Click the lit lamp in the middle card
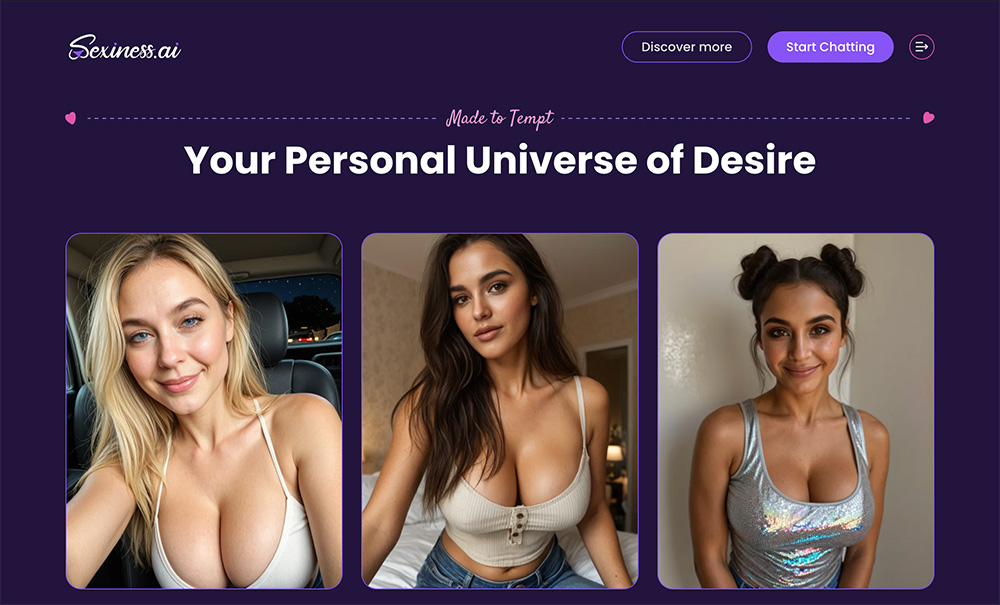The height and width of the screenshot is (605, 1000). (x=614, y=454)
